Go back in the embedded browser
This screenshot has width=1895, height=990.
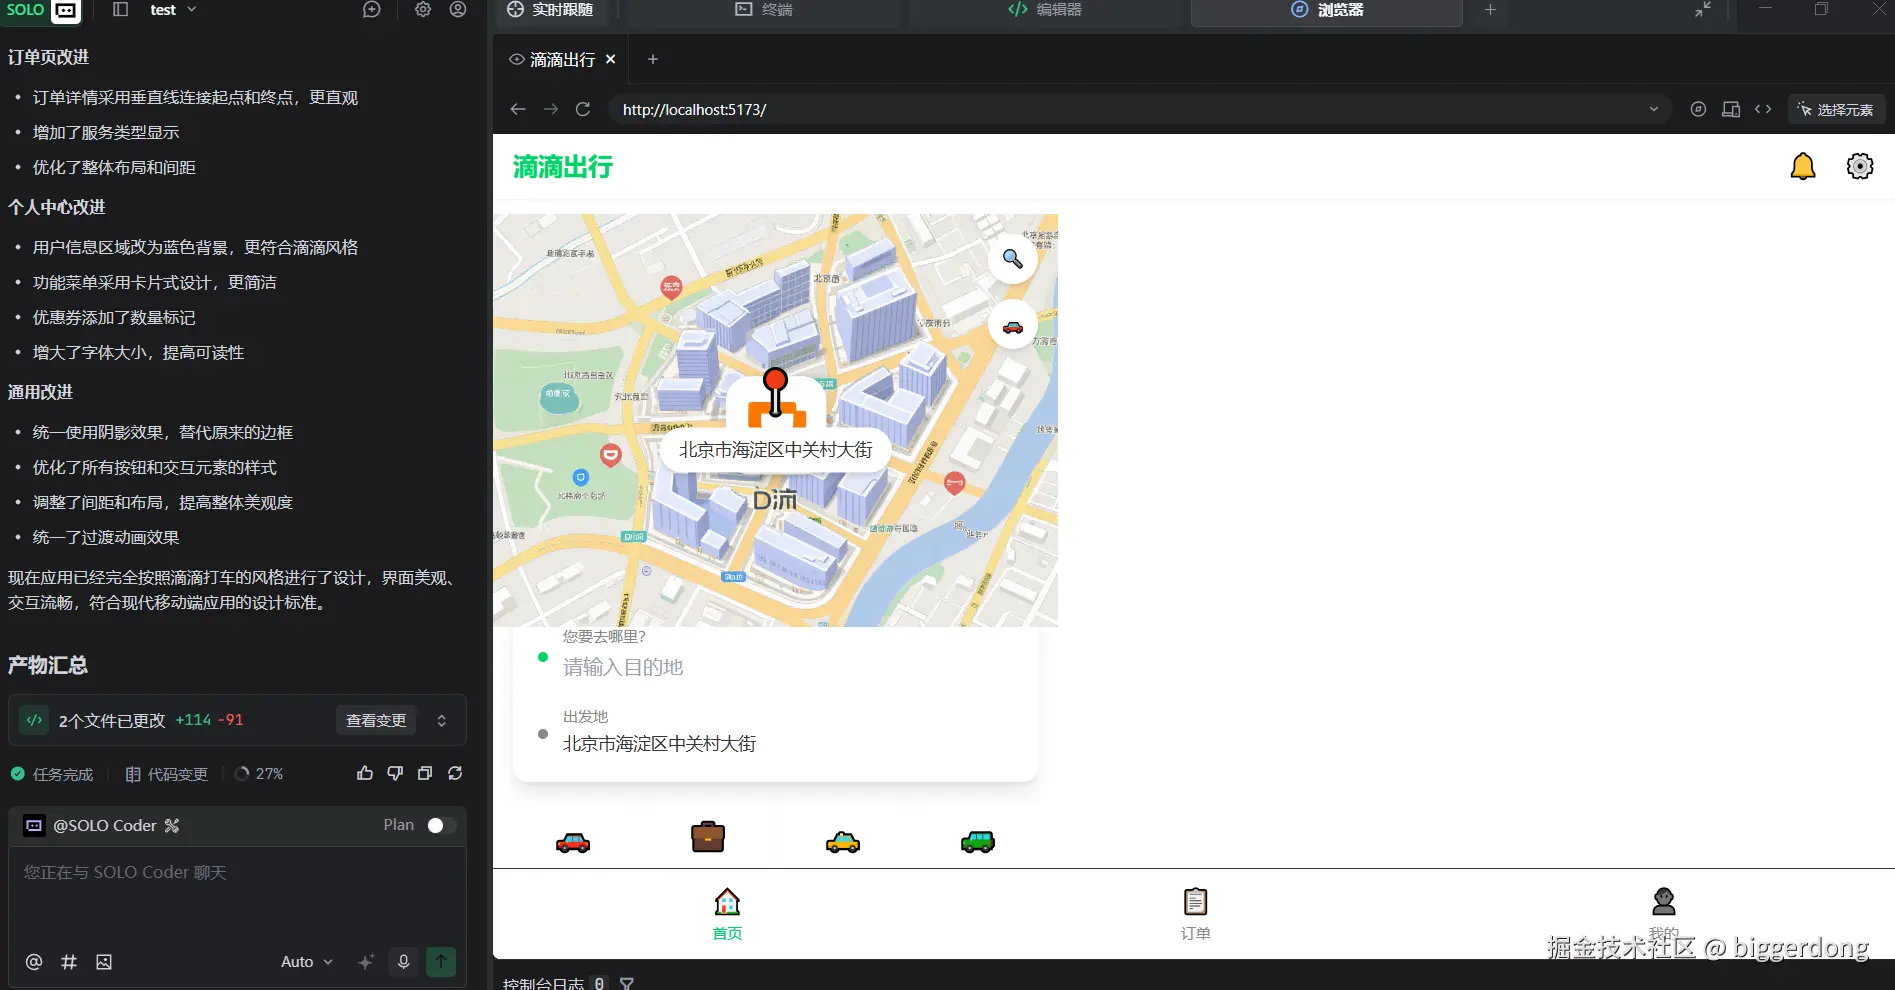click(518, 109)
